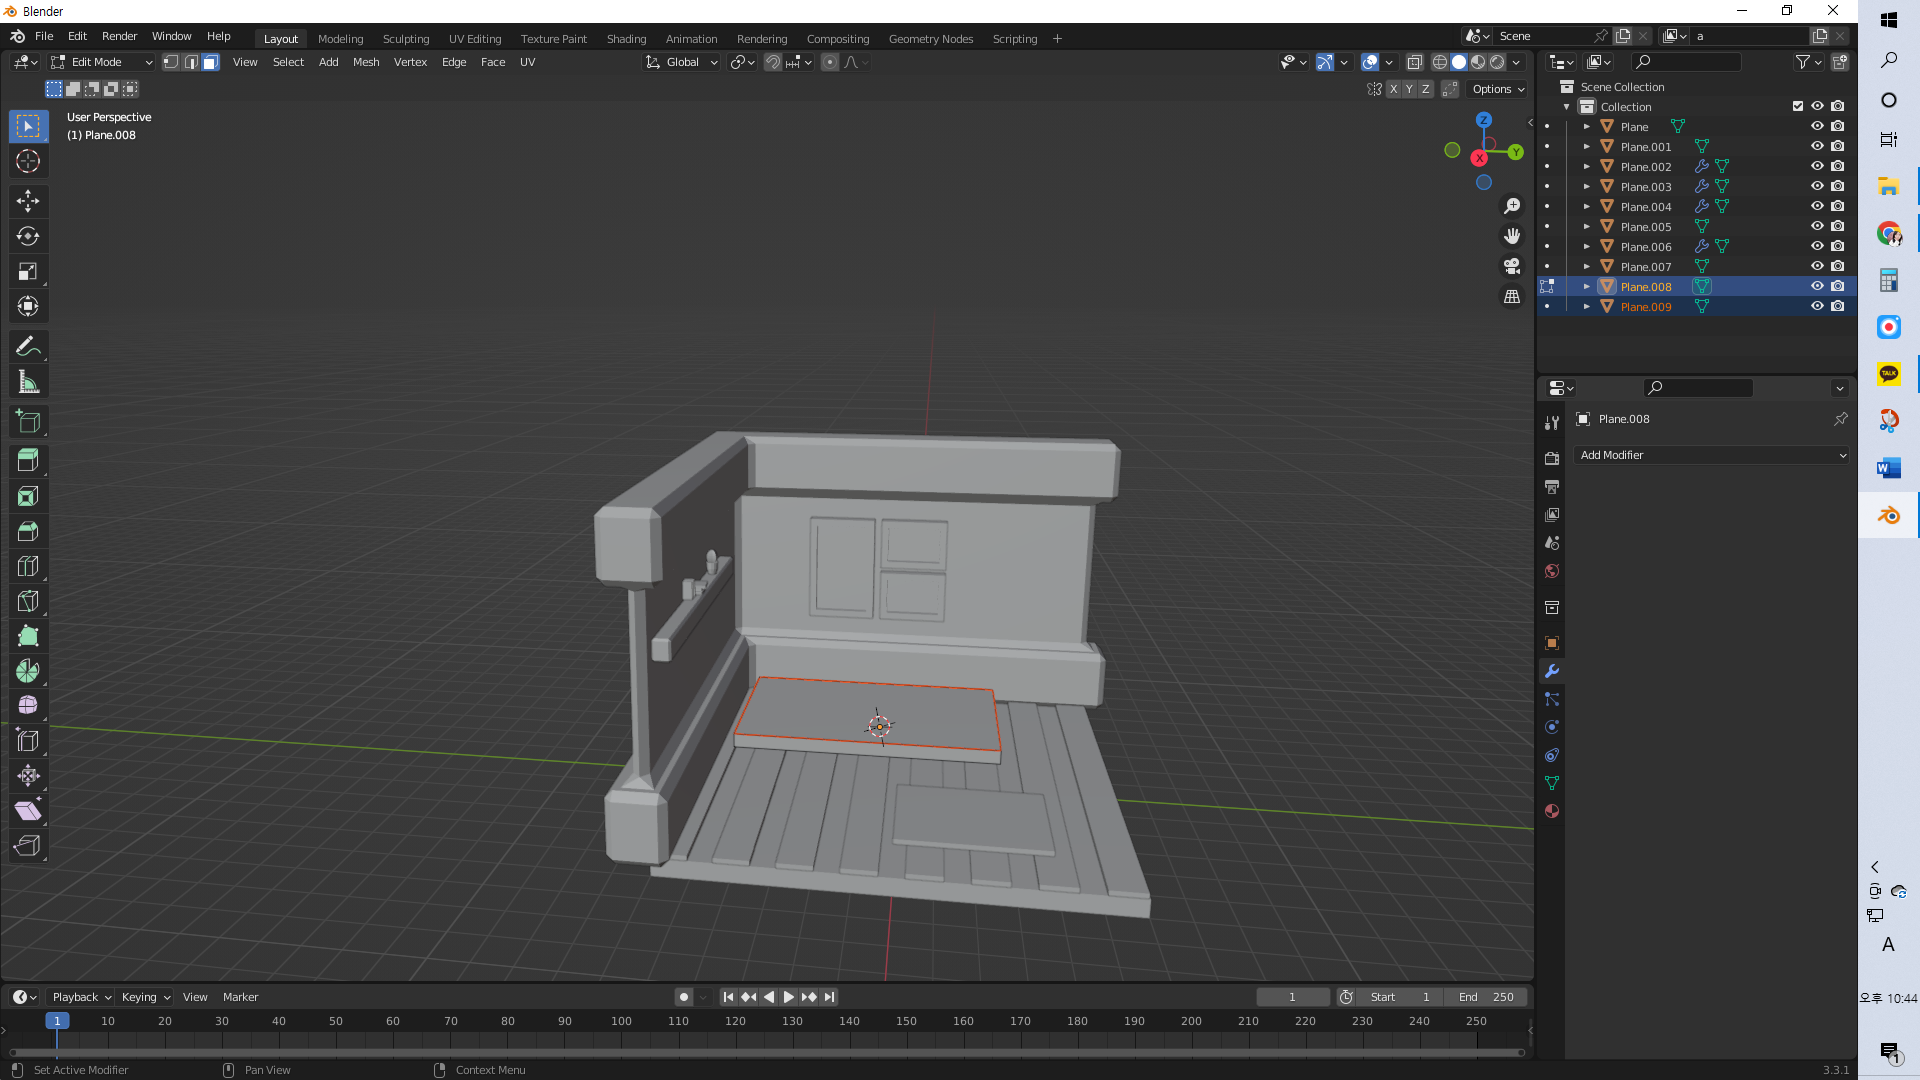Viewport: 1920px width, 1080px height.
Task: Switch to the Shading workspace tab
Action: 626,39
